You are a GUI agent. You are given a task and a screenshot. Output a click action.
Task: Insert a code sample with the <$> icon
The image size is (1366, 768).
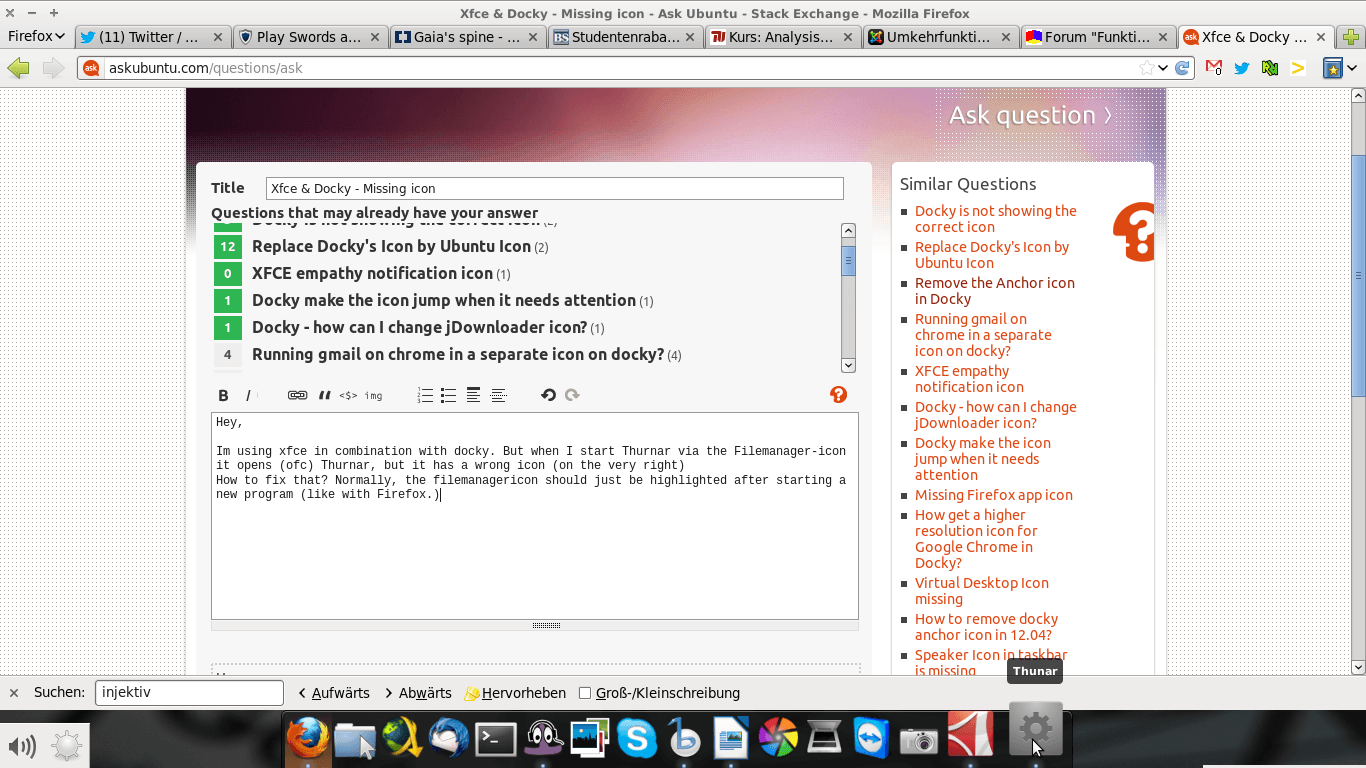348,395
